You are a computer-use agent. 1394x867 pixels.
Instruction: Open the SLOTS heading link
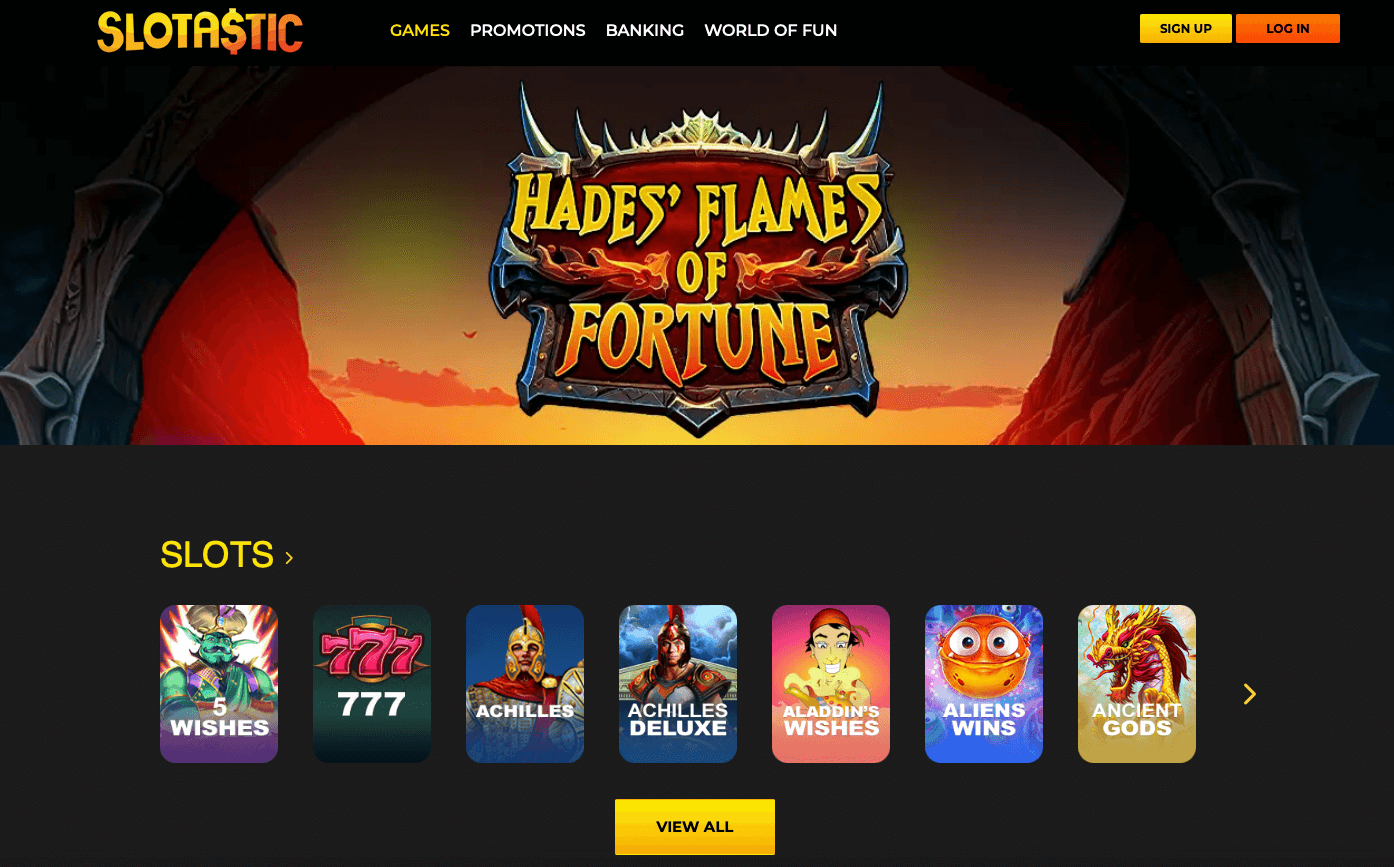pyautogui.click(x=217, y=555)
